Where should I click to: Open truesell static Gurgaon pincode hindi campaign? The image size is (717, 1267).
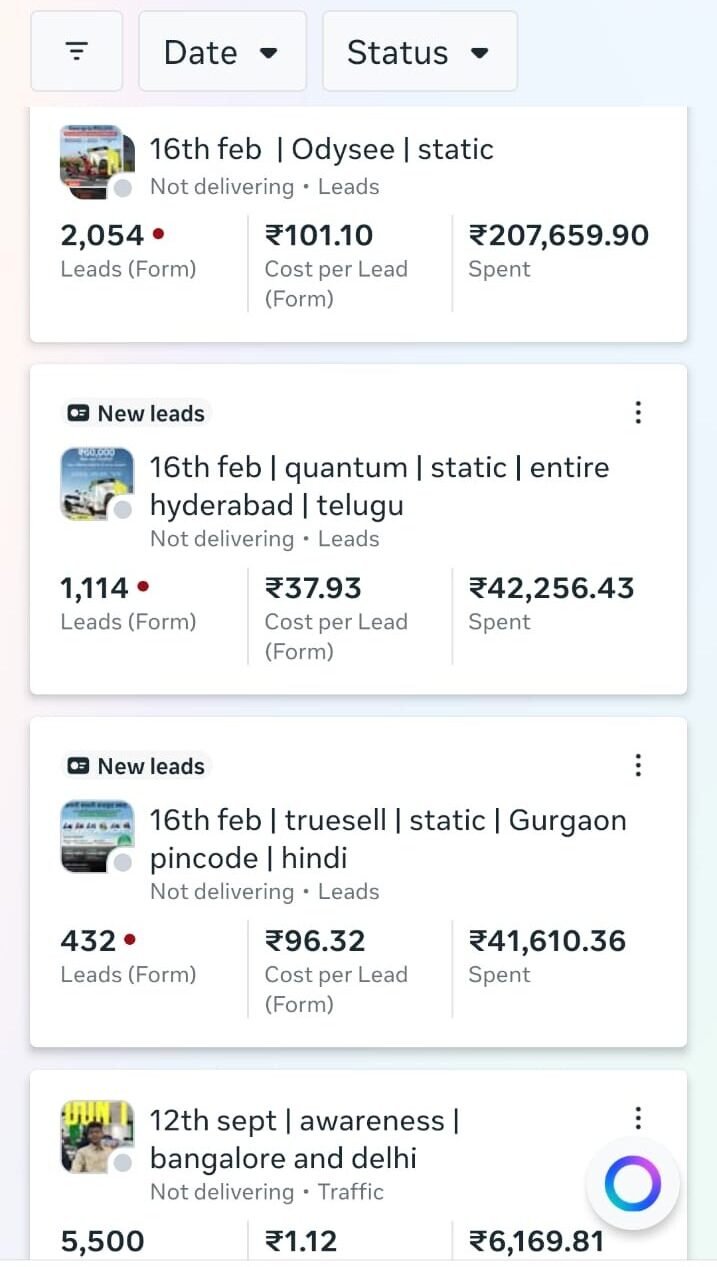point(388,839)
